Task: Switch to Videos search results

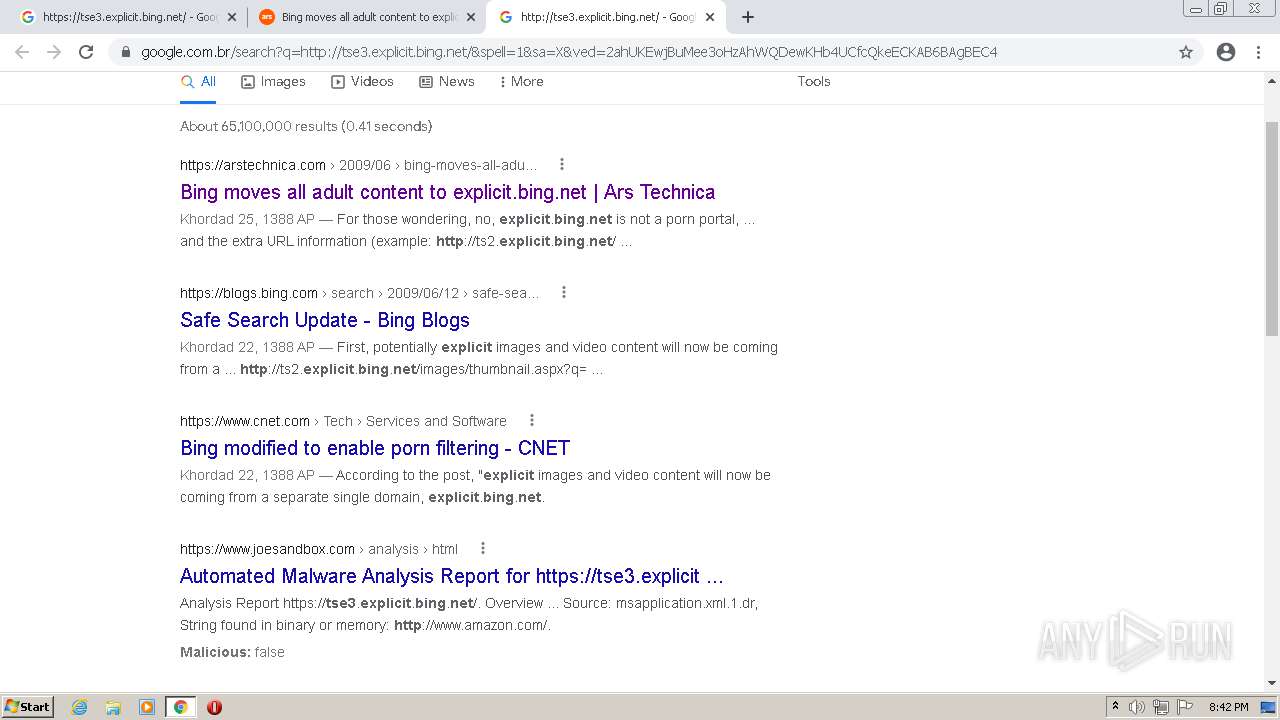Action: 362,82
